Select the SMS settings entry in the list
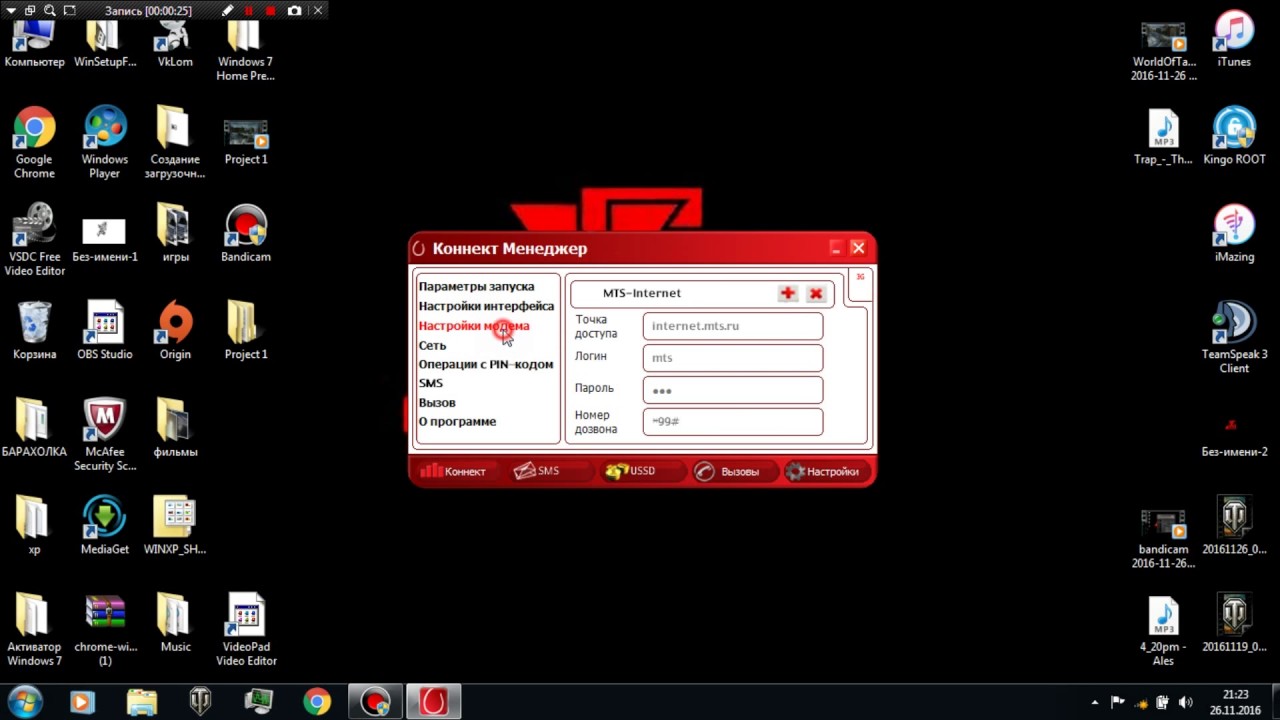This screenshot has height=720, width=1280. (x=430, y=383)
